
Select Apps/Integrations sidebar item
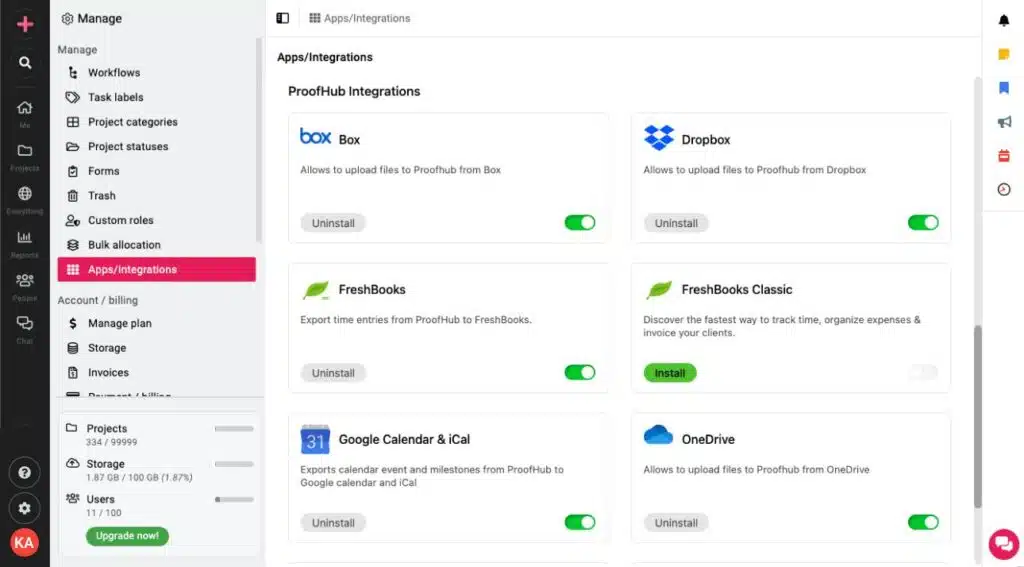coord(157,269)
